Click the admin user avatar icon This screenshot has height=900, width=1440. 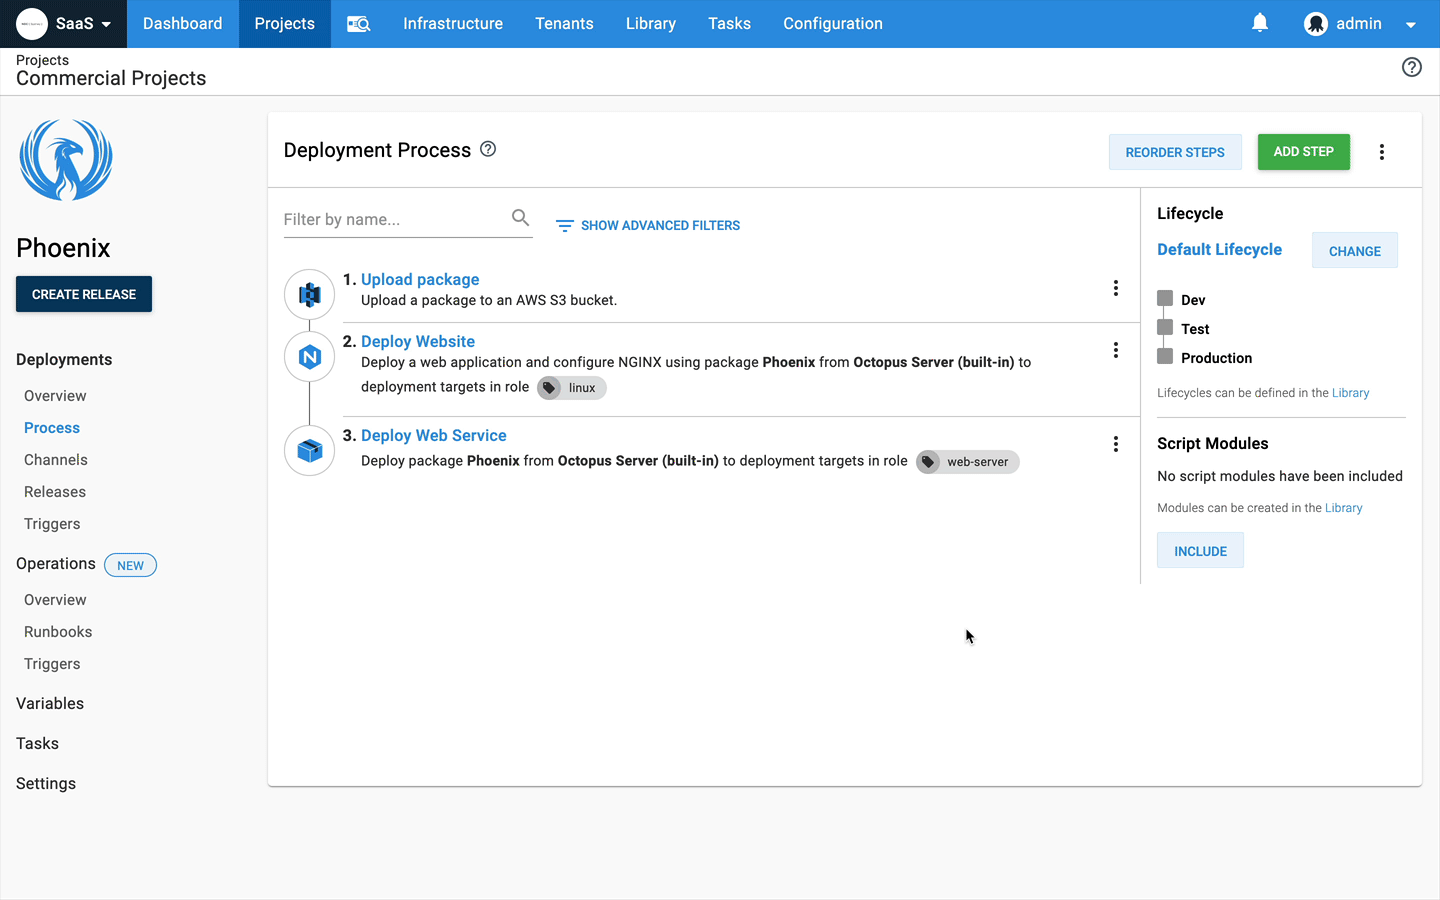click(1316, 24)
